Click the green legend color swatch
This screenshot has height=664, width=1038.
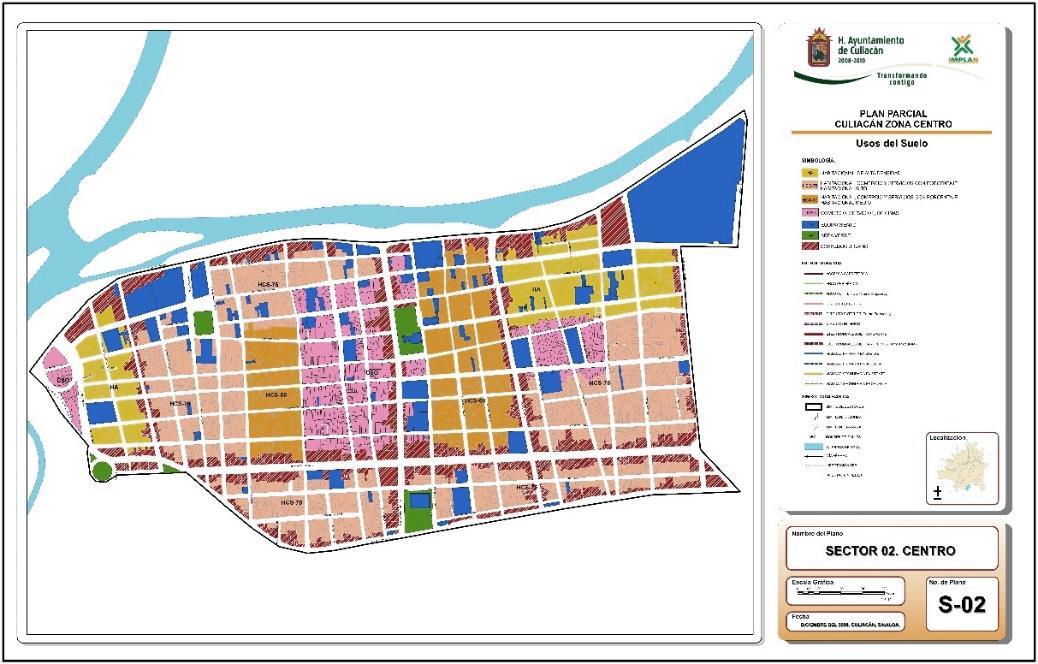pyautogui.click(x=810, y=234)
